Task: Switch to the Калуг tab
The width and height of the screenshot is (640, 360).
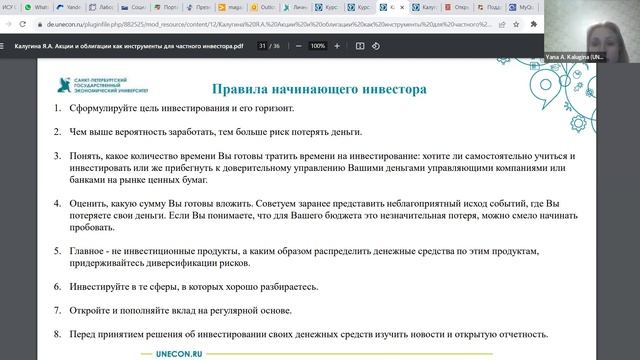Action: click(x=424, y=7)
